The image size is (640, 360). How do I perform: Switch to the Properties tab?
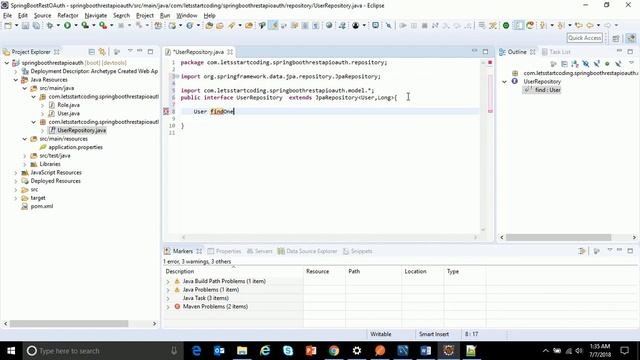click(224, 251)
